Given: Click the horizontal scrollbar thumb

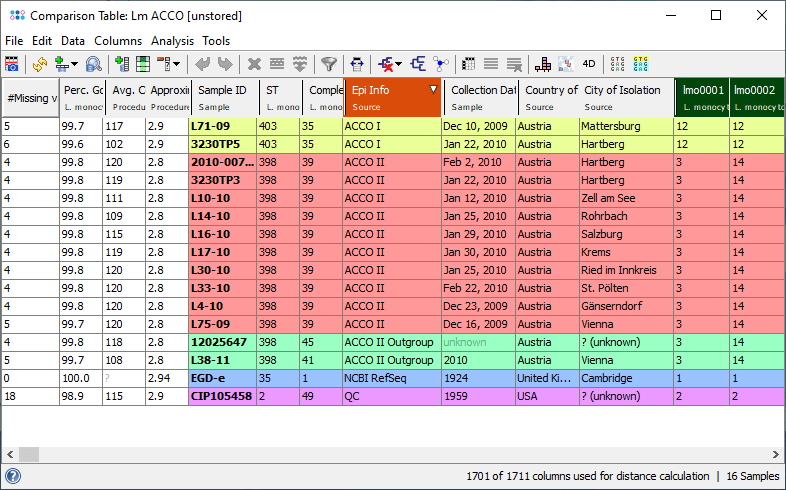Looking at the screenshot, I should point(29,455).
